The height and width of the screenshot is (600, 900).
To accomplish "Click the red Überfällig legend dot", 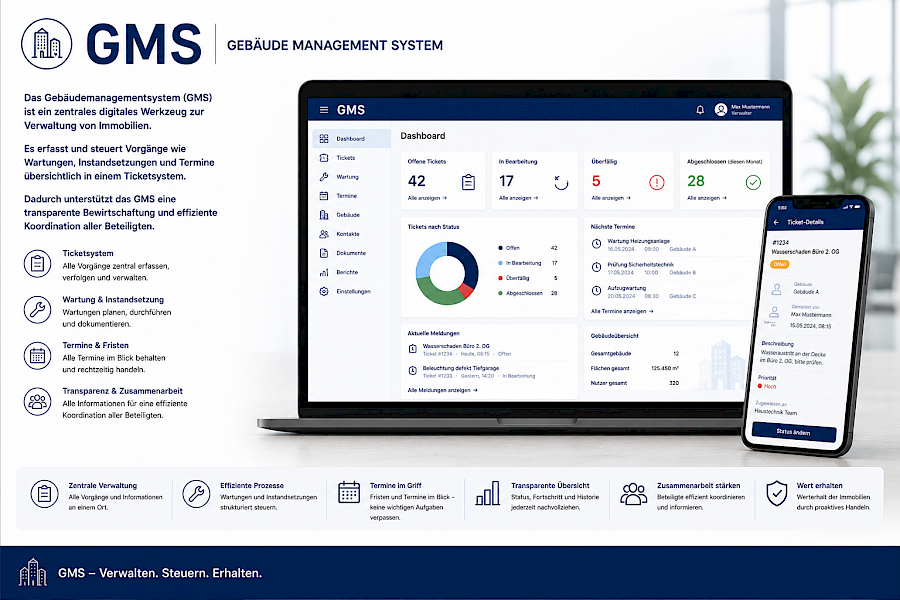I will point(501,278).
